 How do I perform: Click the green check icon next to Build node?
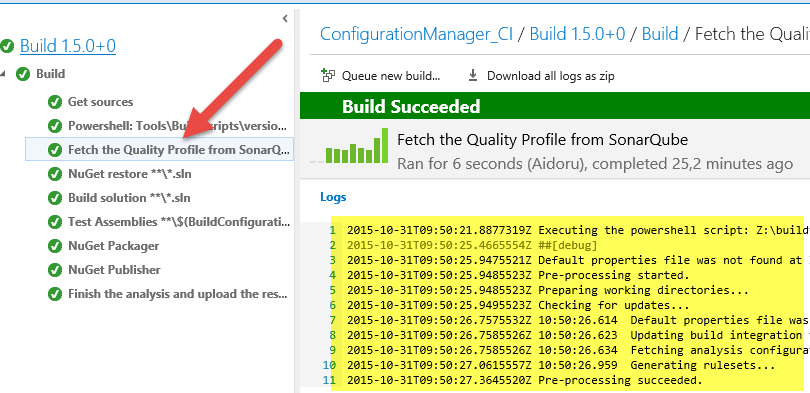tap(23, 74)
